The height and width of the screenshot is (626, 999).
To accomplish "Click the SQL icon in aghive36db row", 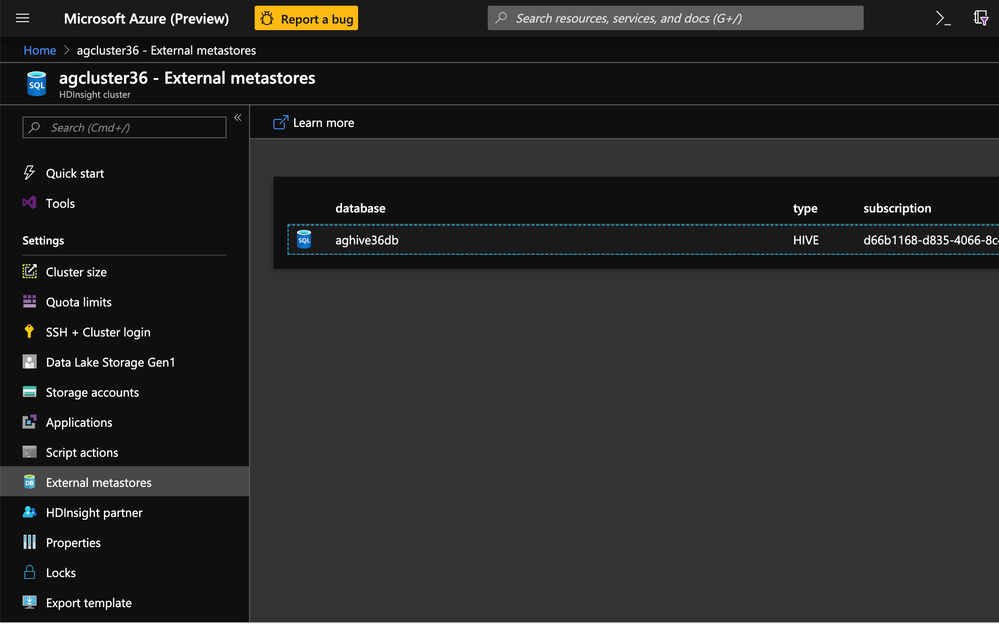I will click(305, 239).
